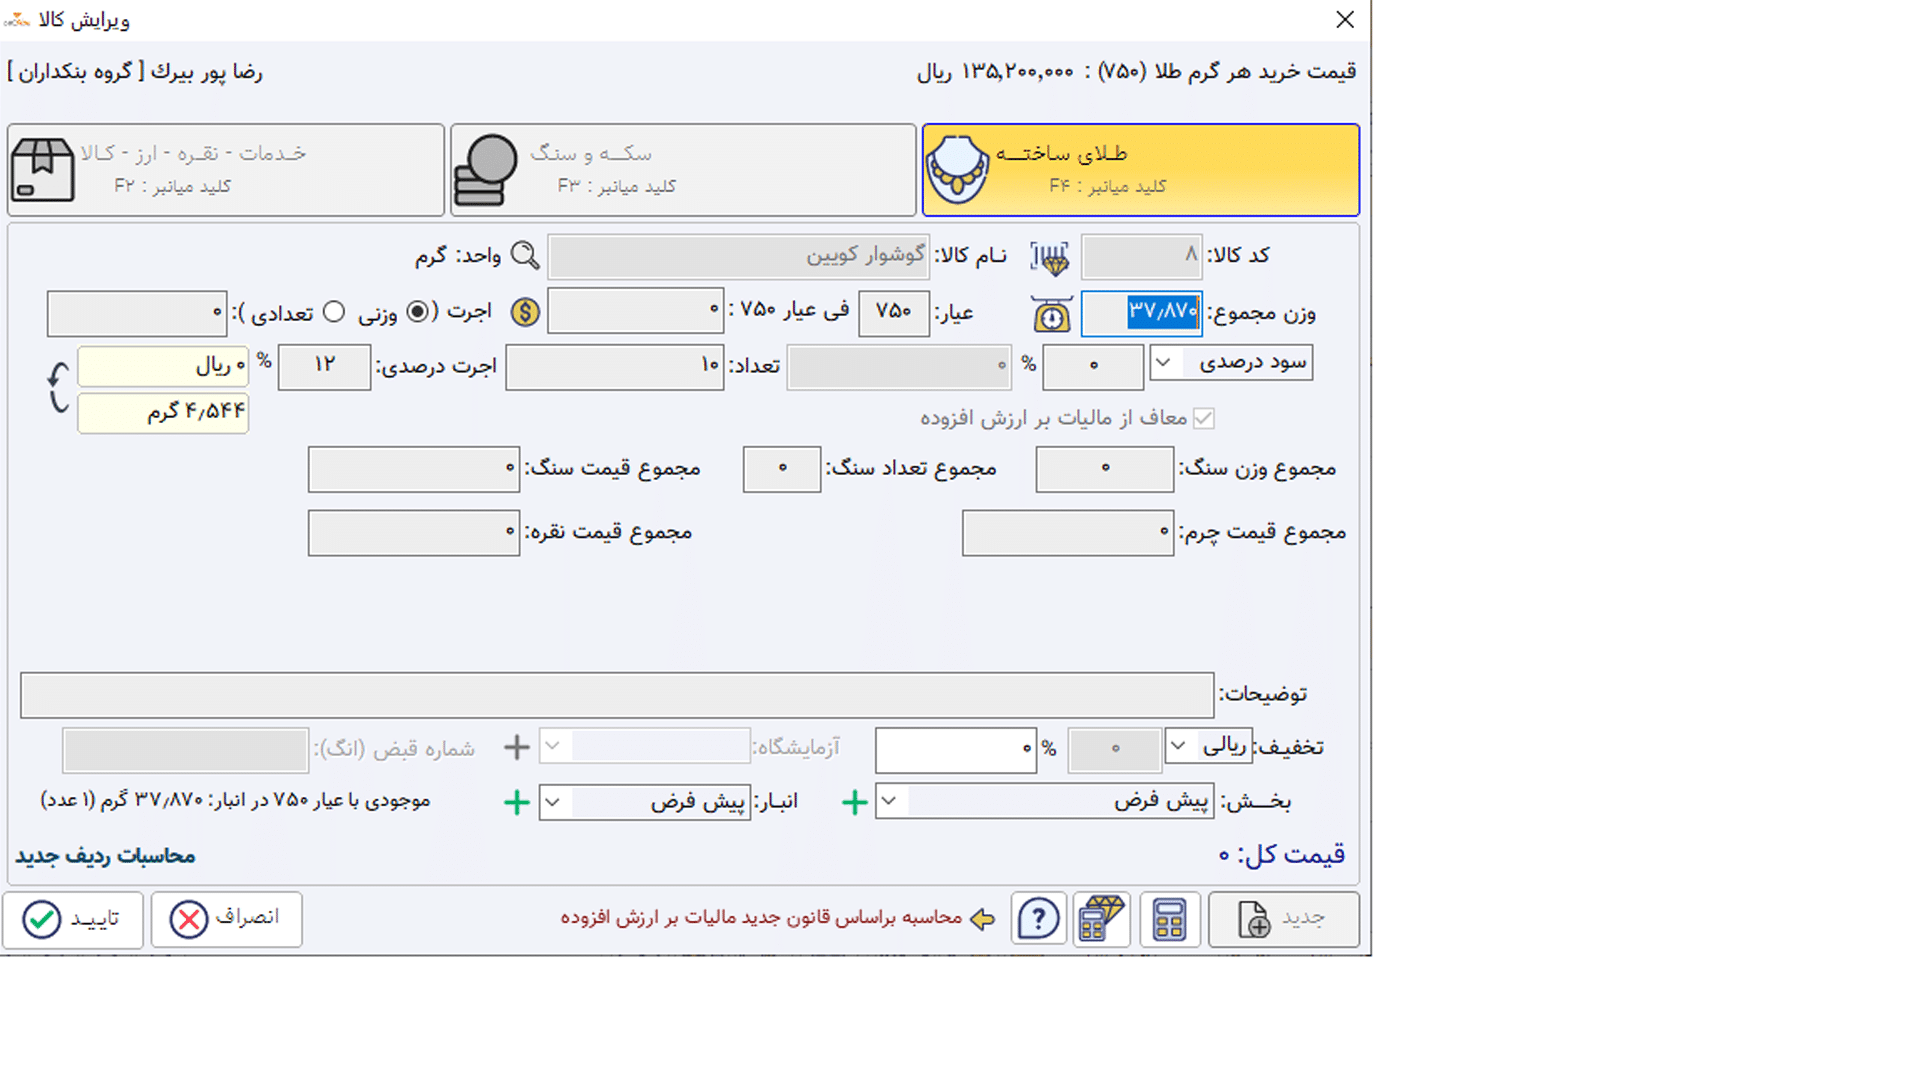This screenshot has height=1080, width=1920.
Task: Open the gem calculator icon button
Action: pyautogui.click(x=1102, y=919)
